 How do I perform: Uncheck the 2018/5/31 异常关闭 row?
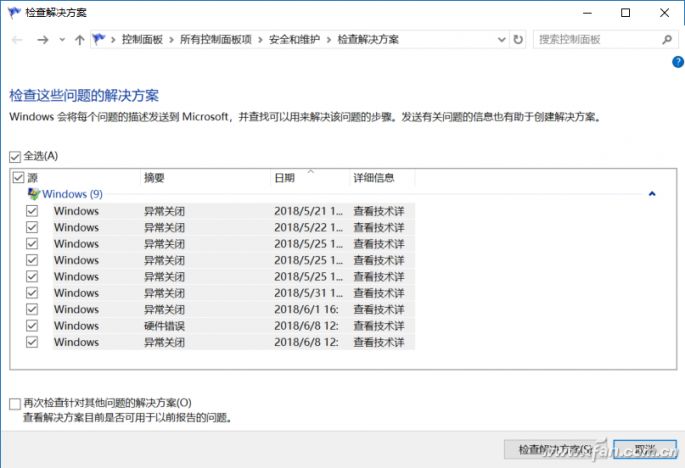pyautogui.click(x=32, y=293)
